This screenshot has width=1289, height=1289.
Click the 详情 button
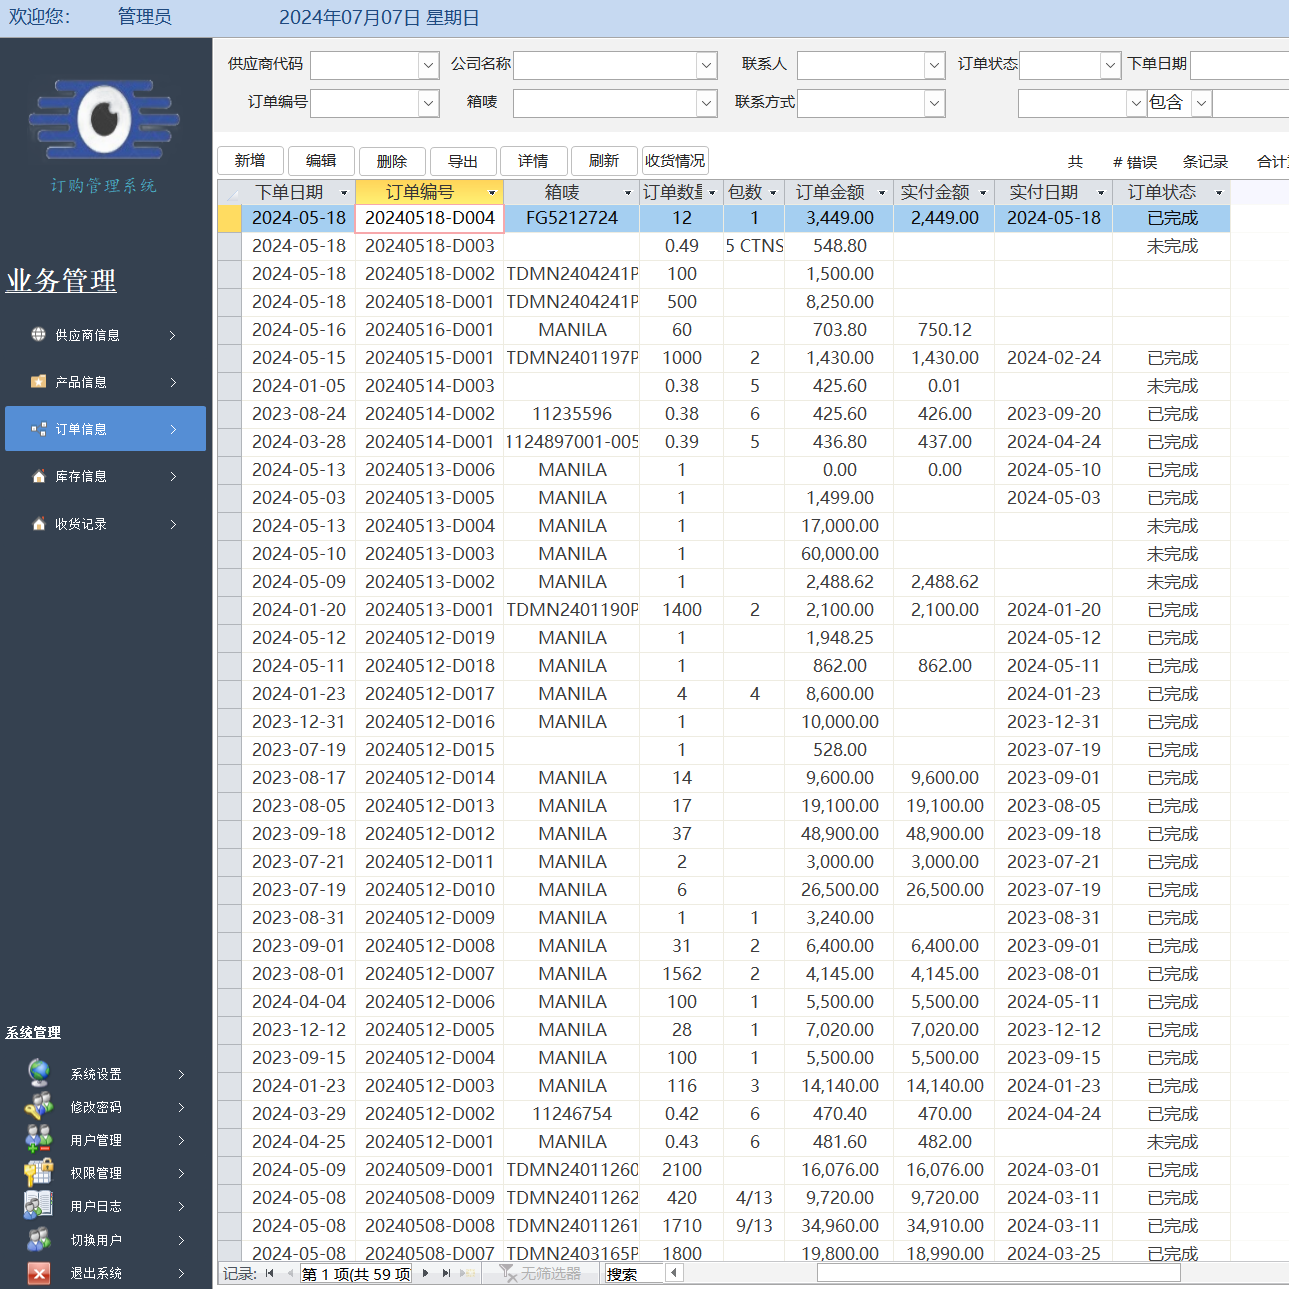533,161
